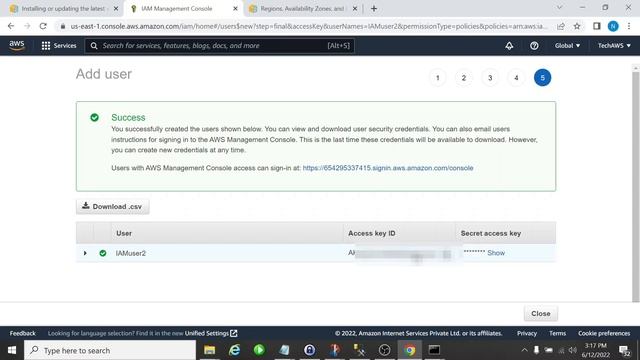Open the browser side panel icon
Viewport: 640px width, 360px height.
(597, 26)
